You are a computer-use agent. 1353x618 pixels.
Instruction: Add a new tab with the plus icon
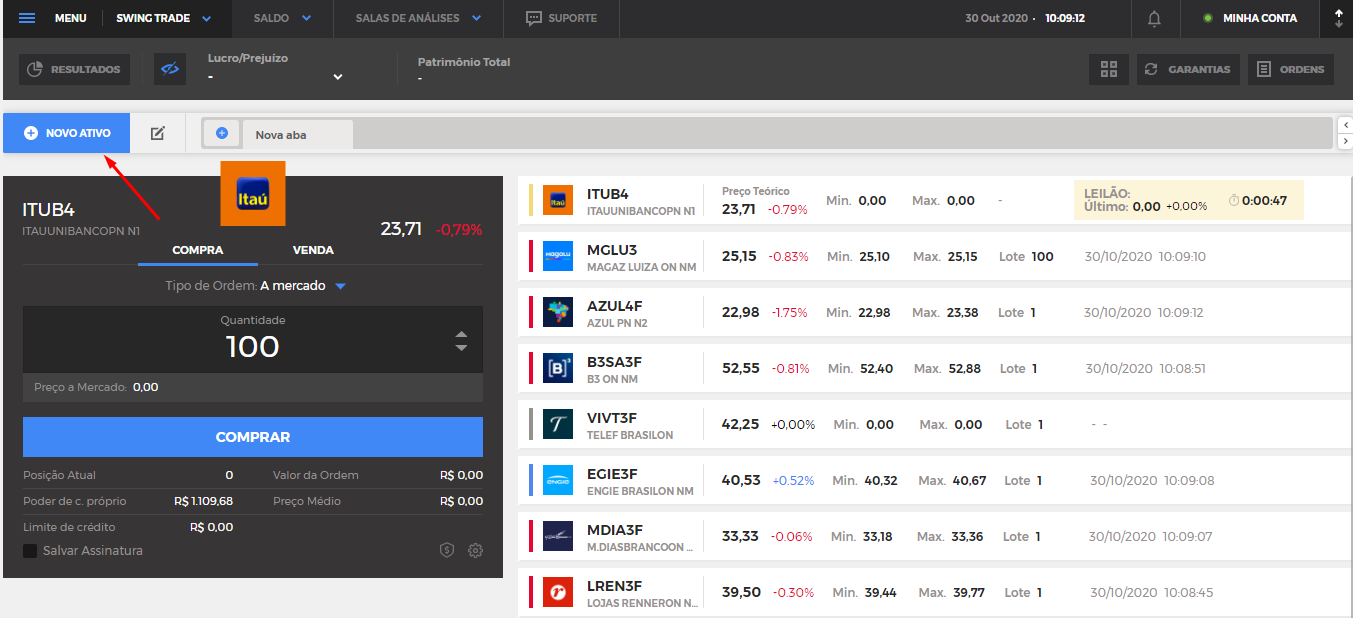(x=222, y=133)
